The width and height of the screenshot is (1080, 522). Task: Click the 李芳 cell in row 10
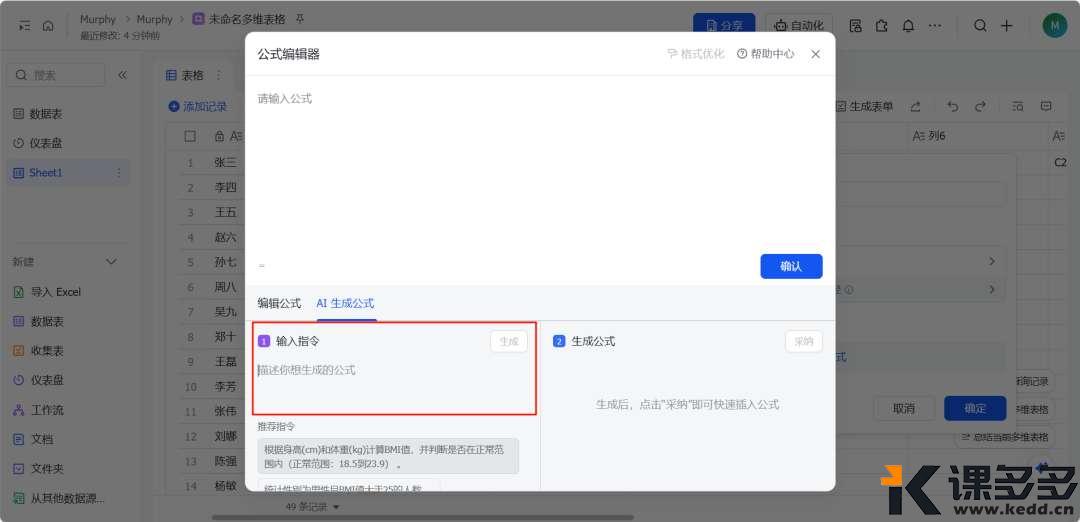[225, 387]
